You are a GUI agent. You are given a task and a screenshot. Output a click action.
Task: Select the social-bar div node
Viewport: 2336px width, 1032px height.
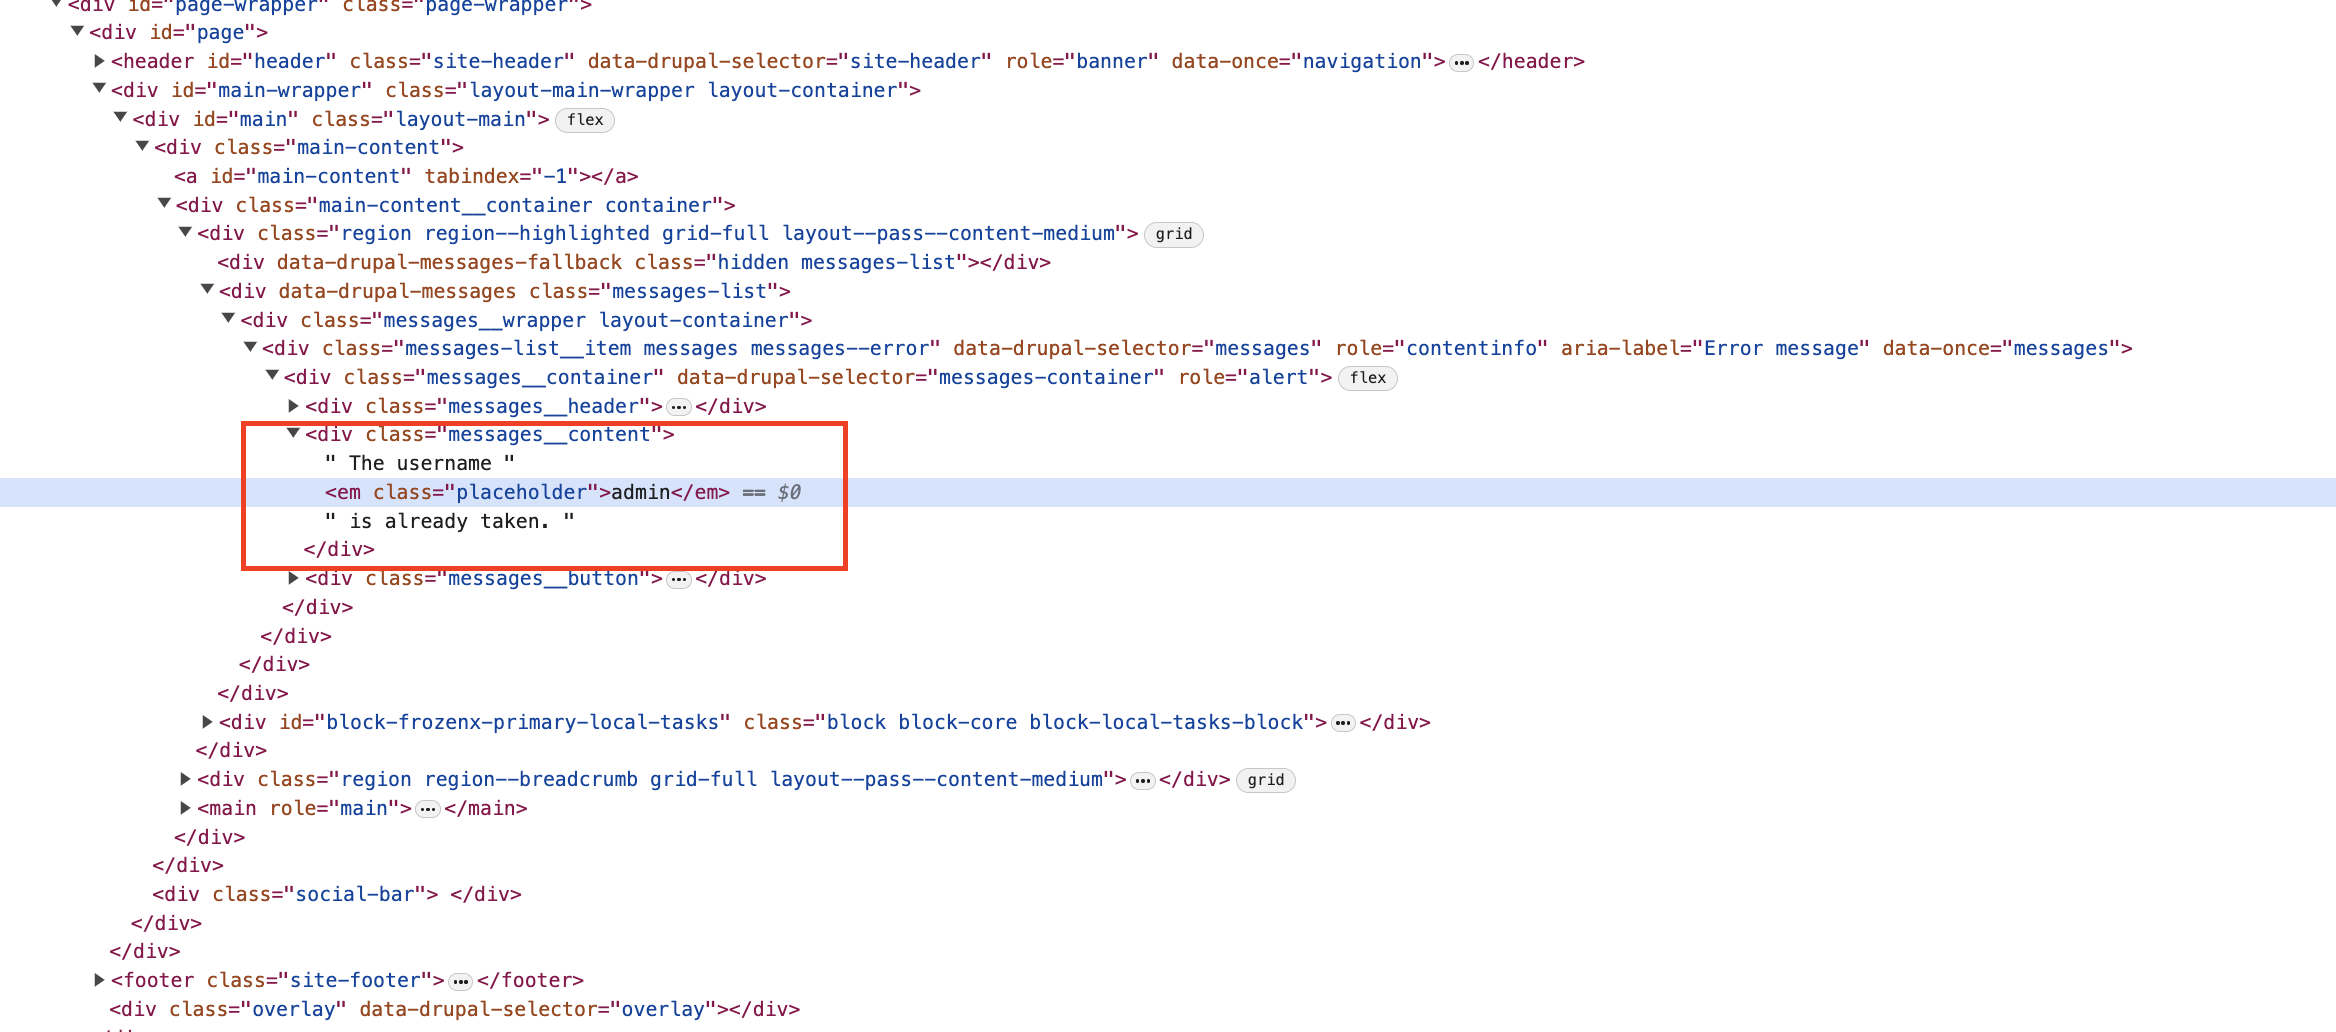point(337,894)
